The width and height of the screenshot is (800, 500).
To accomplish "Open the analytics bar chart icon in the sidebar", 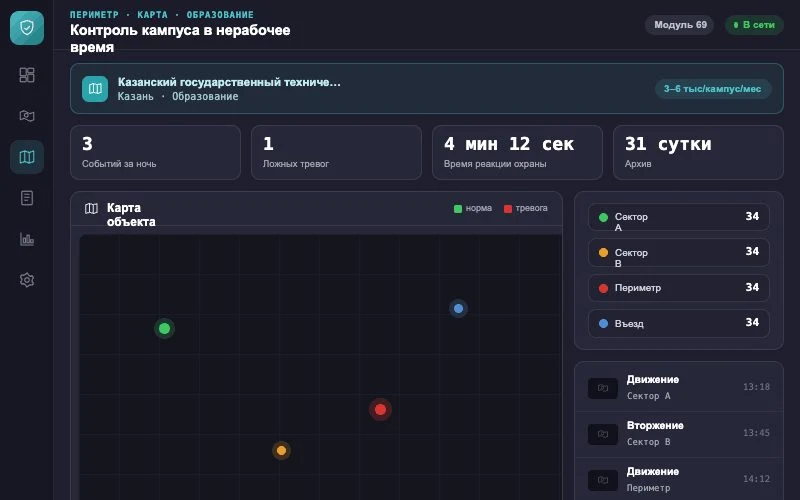I will 27,239.
